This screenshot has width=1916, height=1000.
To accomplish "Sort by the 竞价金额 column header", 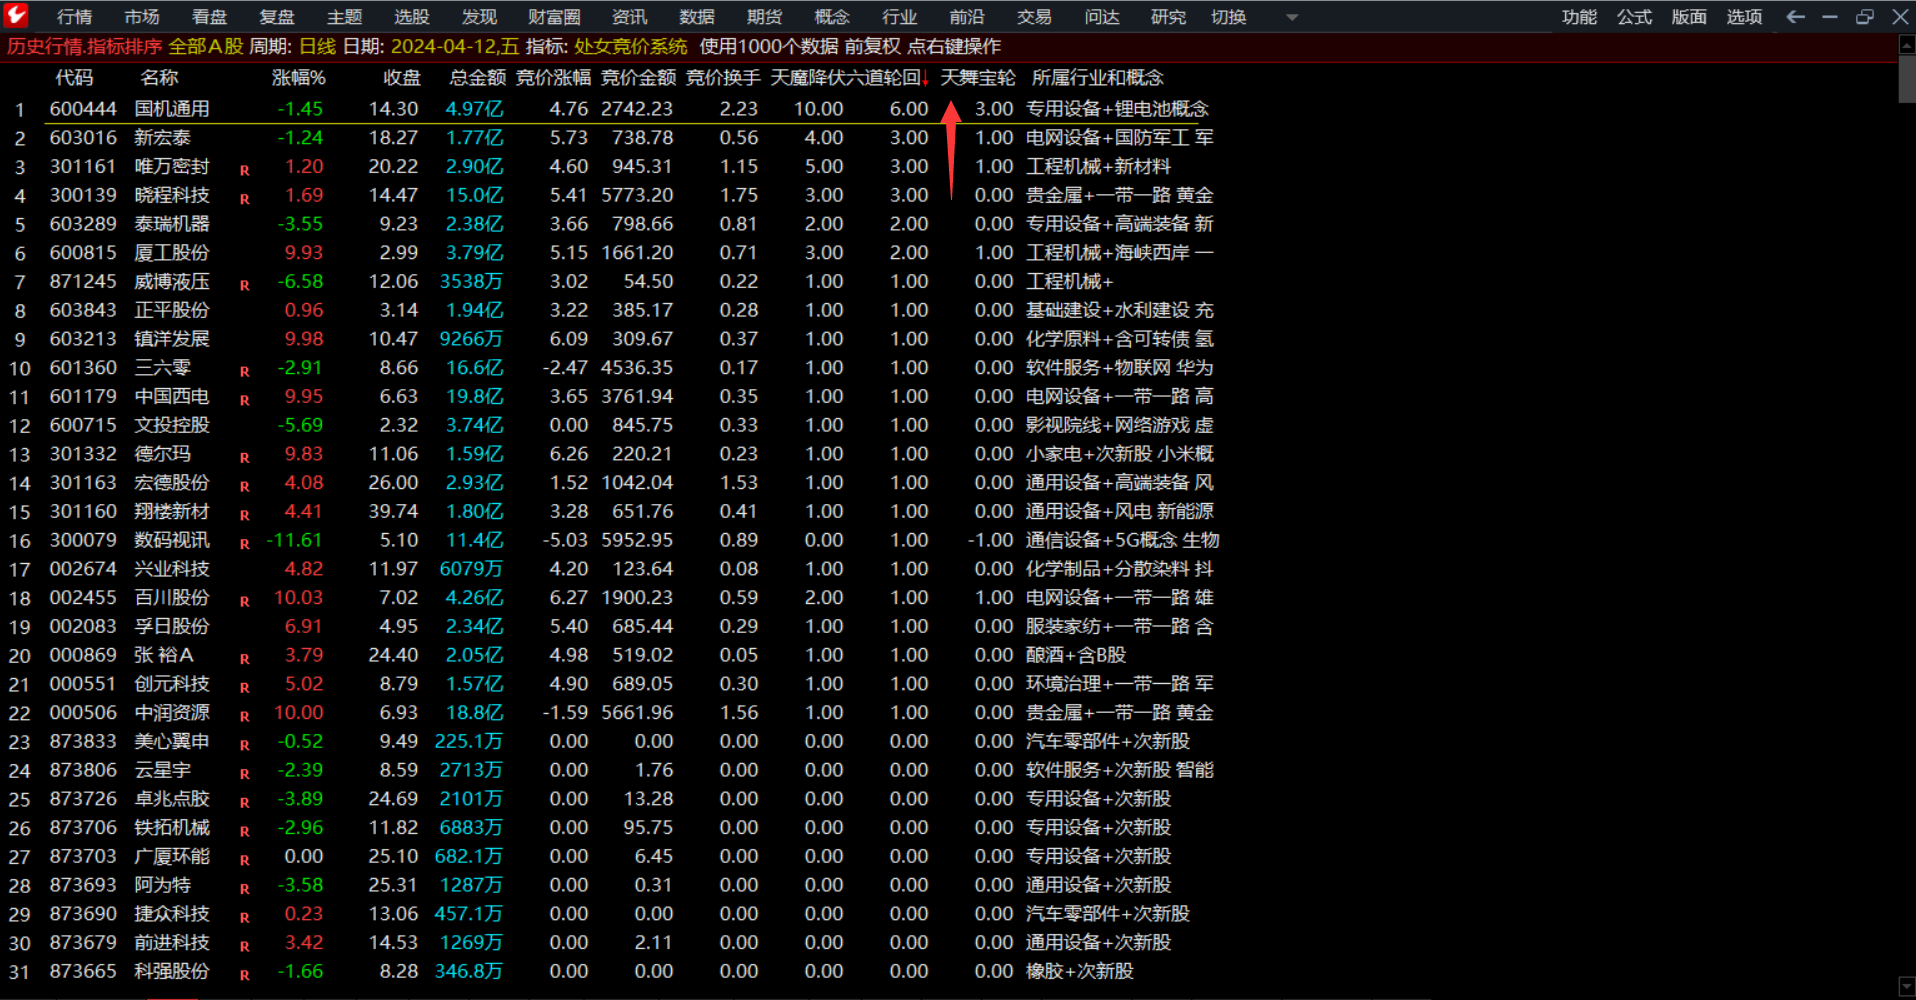I will pyautogui.click(x=638, y=78).
